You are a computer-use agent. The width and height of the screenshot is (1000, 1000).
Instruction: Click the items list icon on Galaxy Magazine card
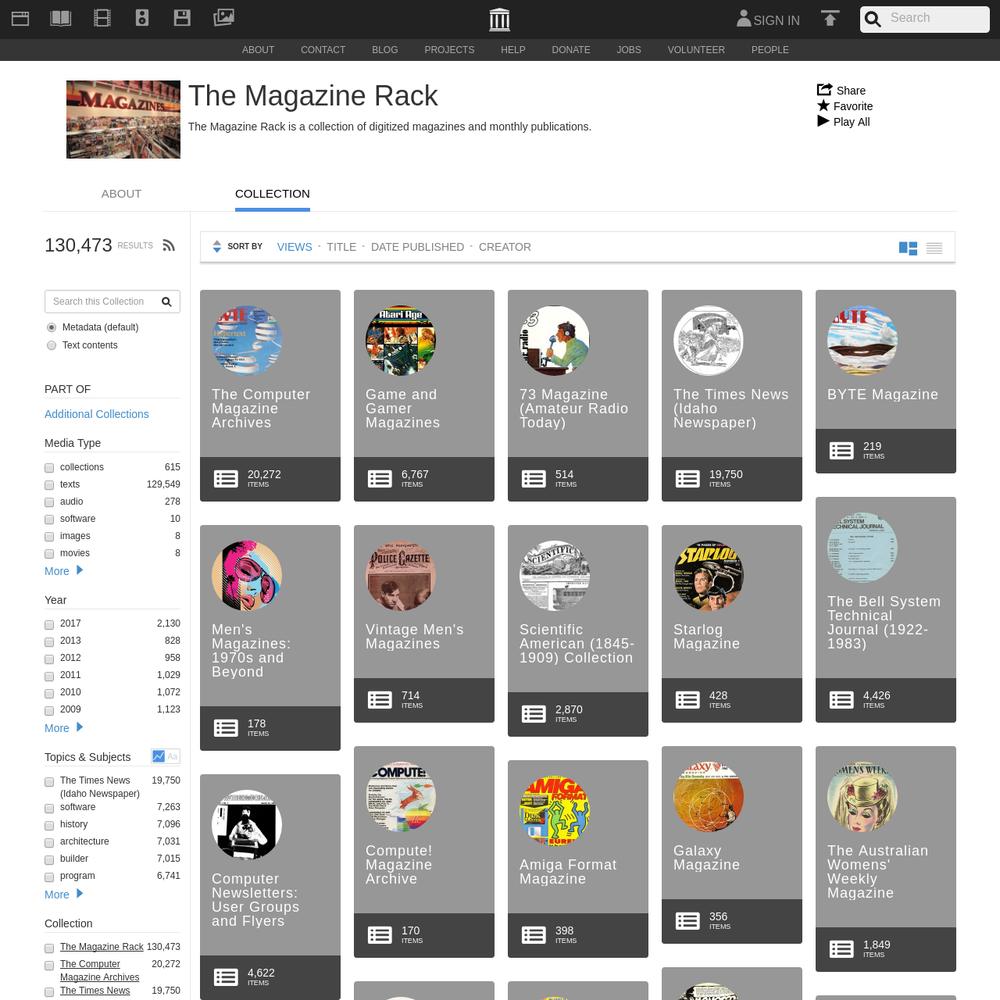688,922
